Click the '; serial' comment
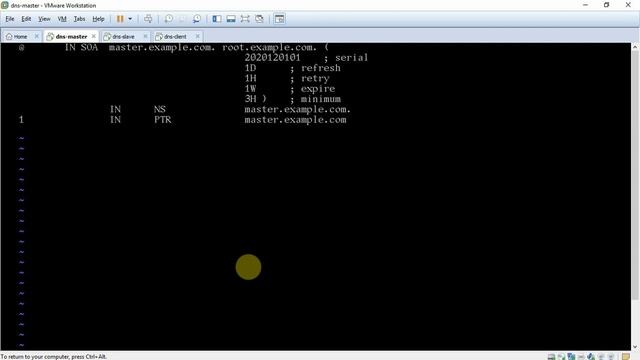 346,58
